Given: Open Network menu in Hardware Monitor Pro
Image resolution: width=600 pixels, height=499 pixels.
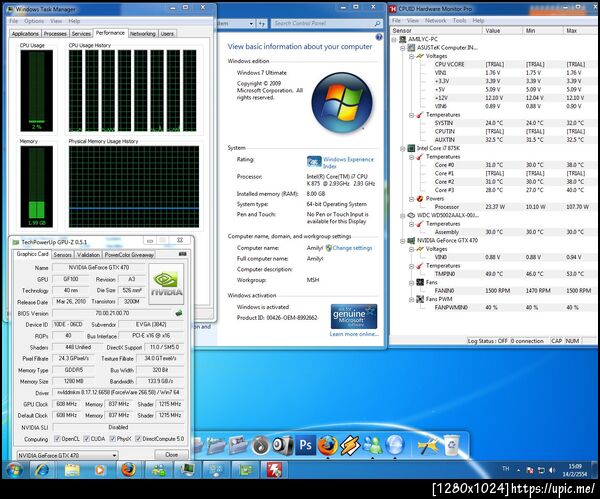Looking at the screenshot, I should tap(435, 21).
